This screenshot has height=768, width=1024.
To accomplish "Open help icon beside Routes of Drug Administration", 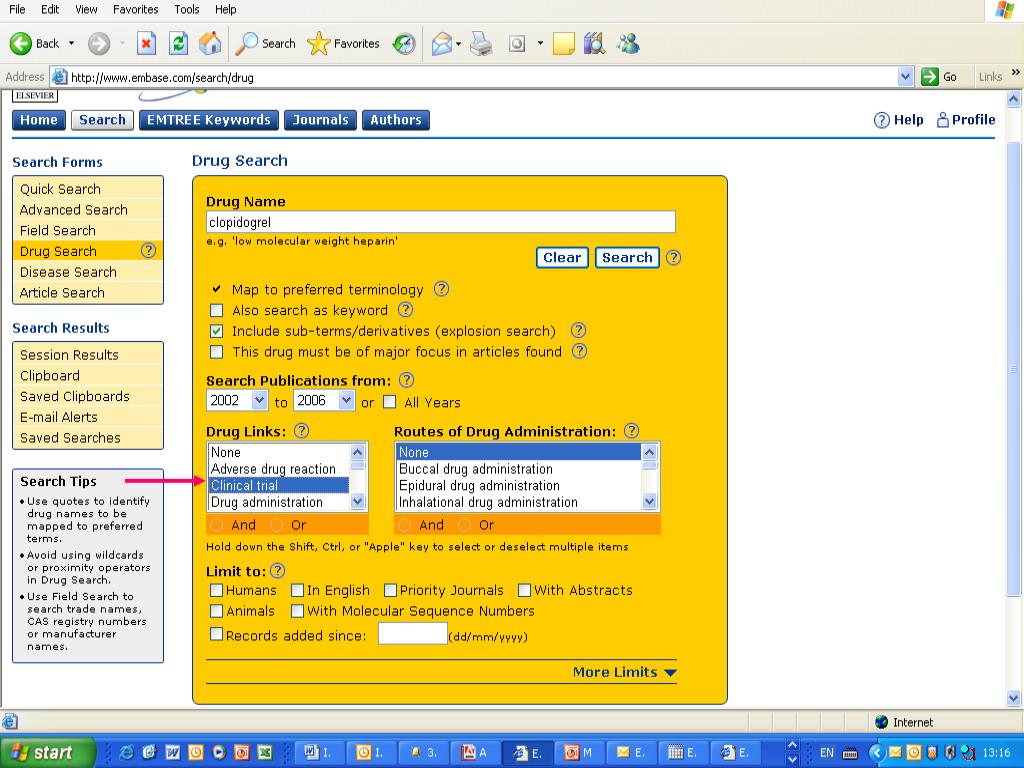I will (631, 430).
